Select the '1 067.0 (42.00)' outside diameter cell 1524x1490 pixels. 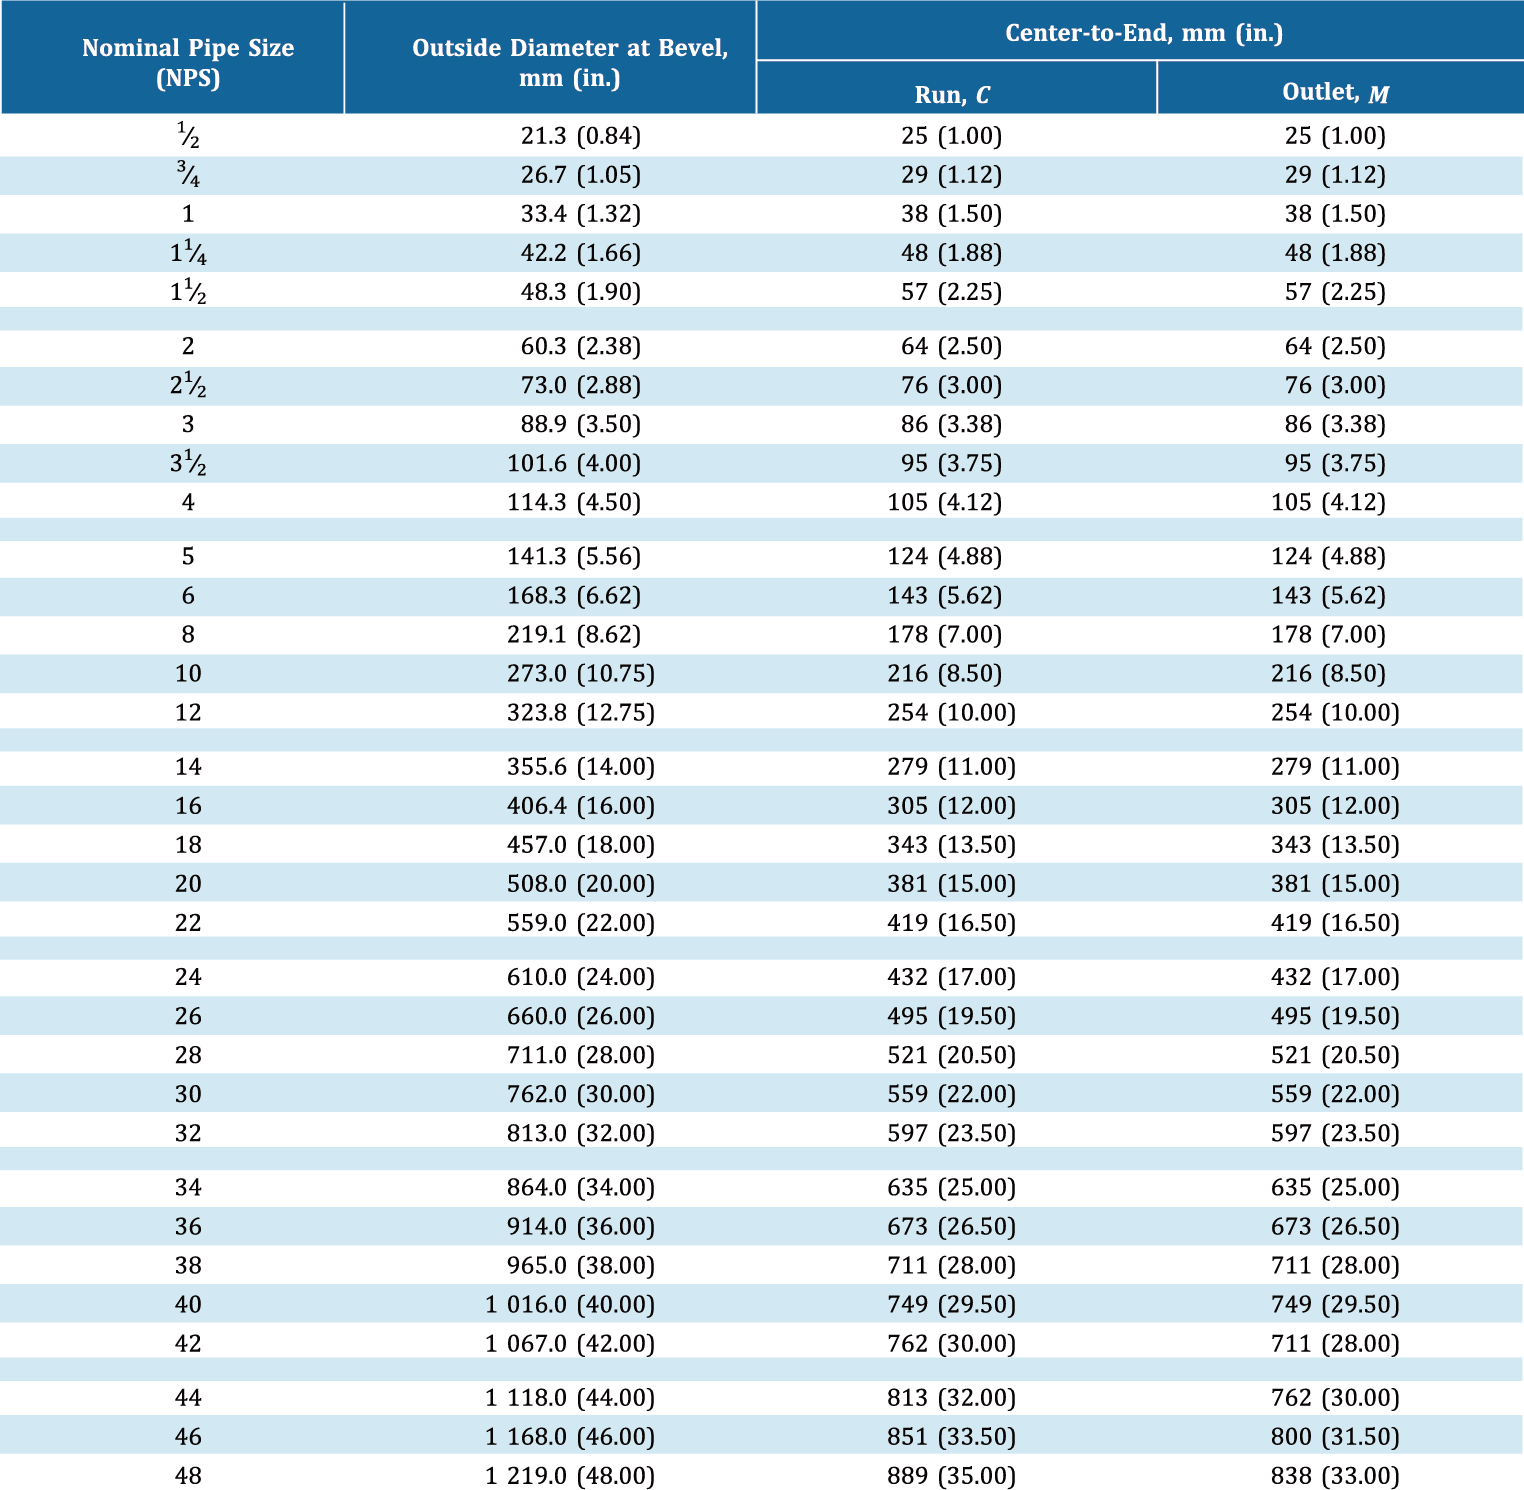tap(570, 1342)
